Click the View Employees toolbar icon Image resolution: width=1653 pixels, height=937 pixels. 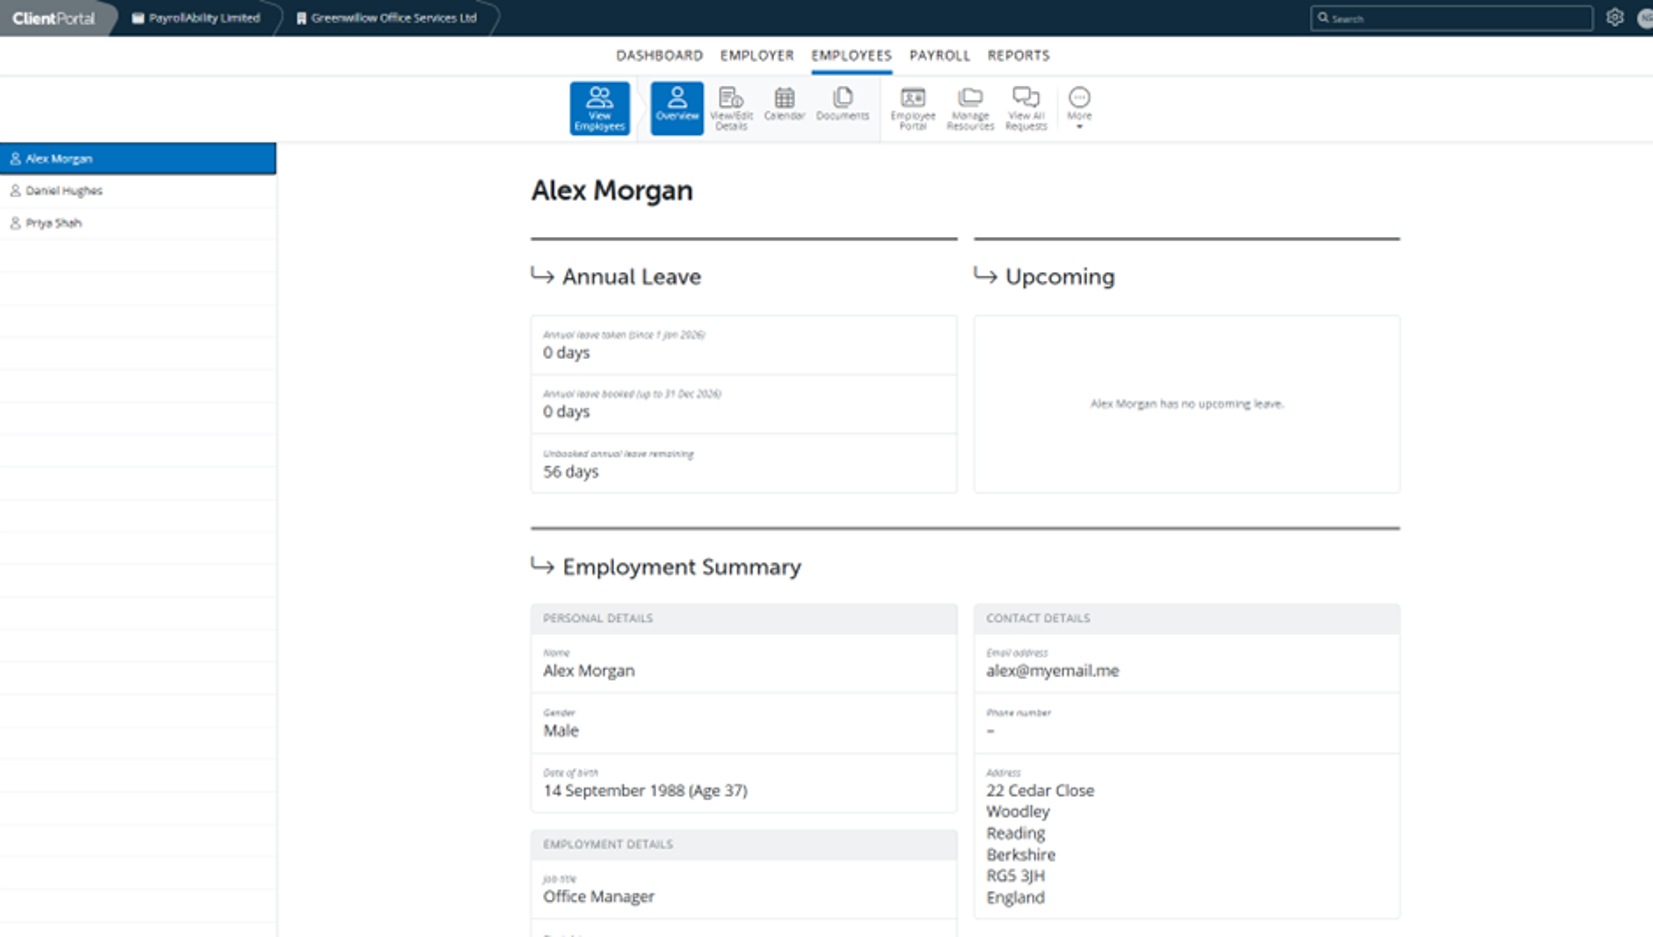[599, 108]
